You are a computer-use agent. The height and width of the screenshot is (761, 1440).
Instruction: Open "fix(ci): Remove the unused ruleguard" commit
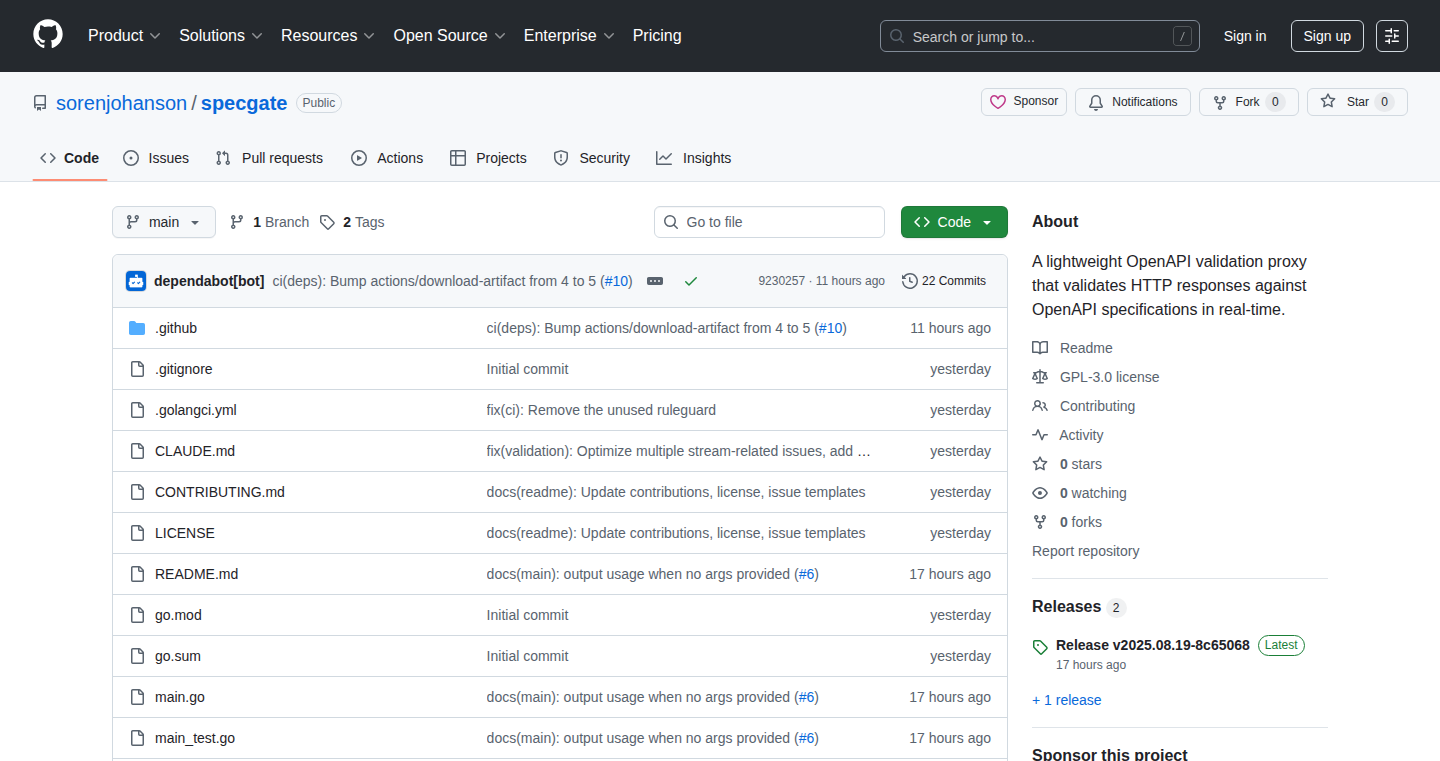(601, 410)
